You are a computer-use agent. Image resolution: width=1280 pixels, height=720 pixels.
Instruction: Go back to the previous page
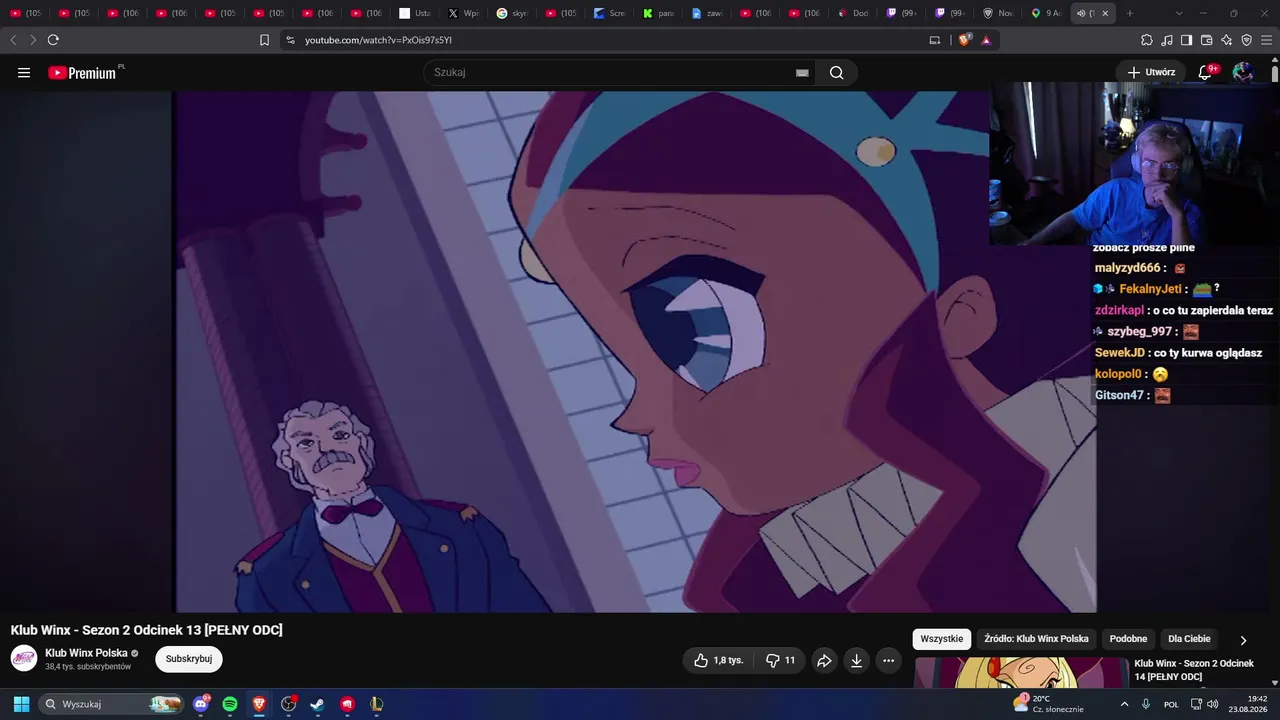(13, 40)
